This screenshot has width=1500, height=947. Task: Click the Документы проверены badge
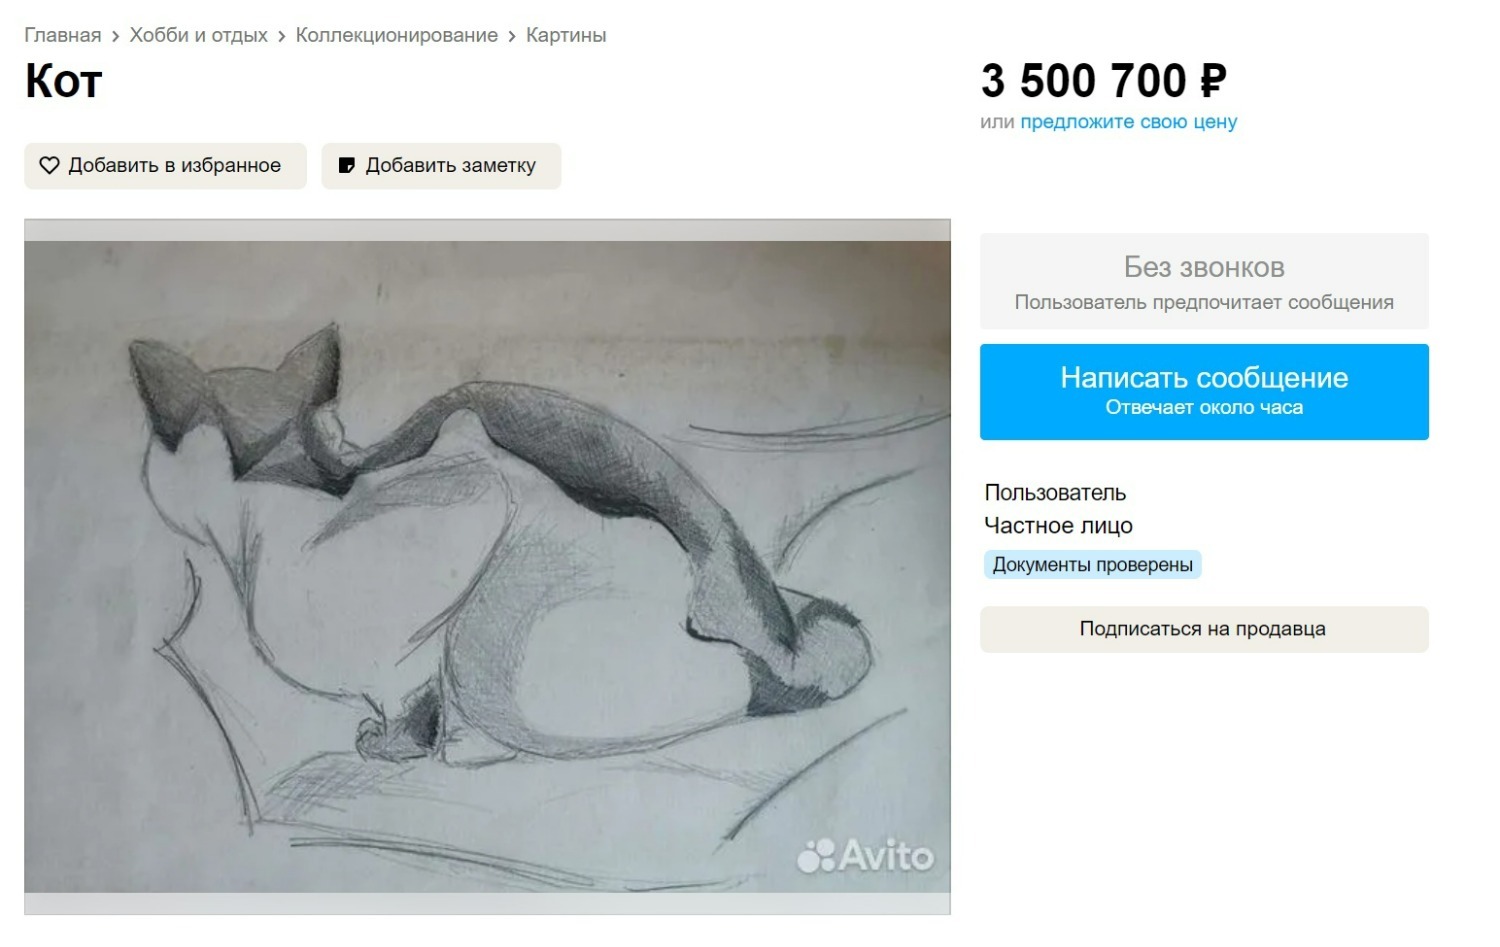[1092, 565]
